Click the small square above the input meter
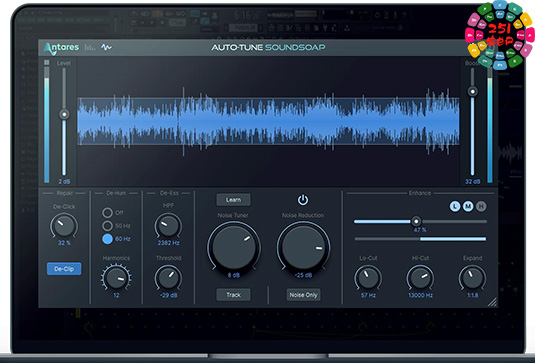 coord(47,62)
